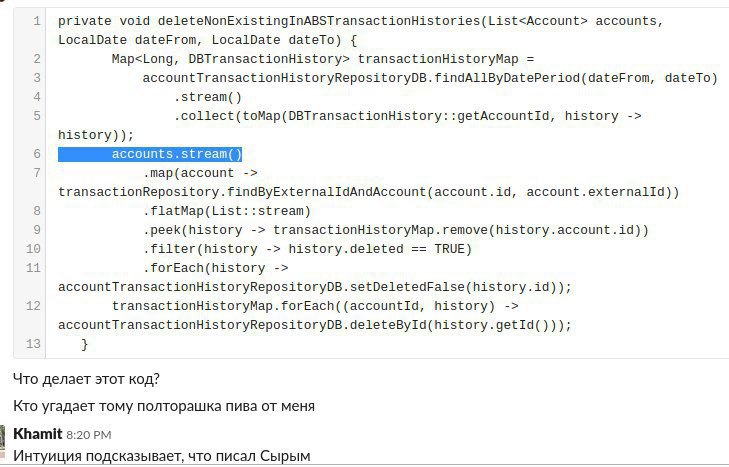Click line number 12 in code gutter
The height and width of the screenshot is (467, 729).
33,306
